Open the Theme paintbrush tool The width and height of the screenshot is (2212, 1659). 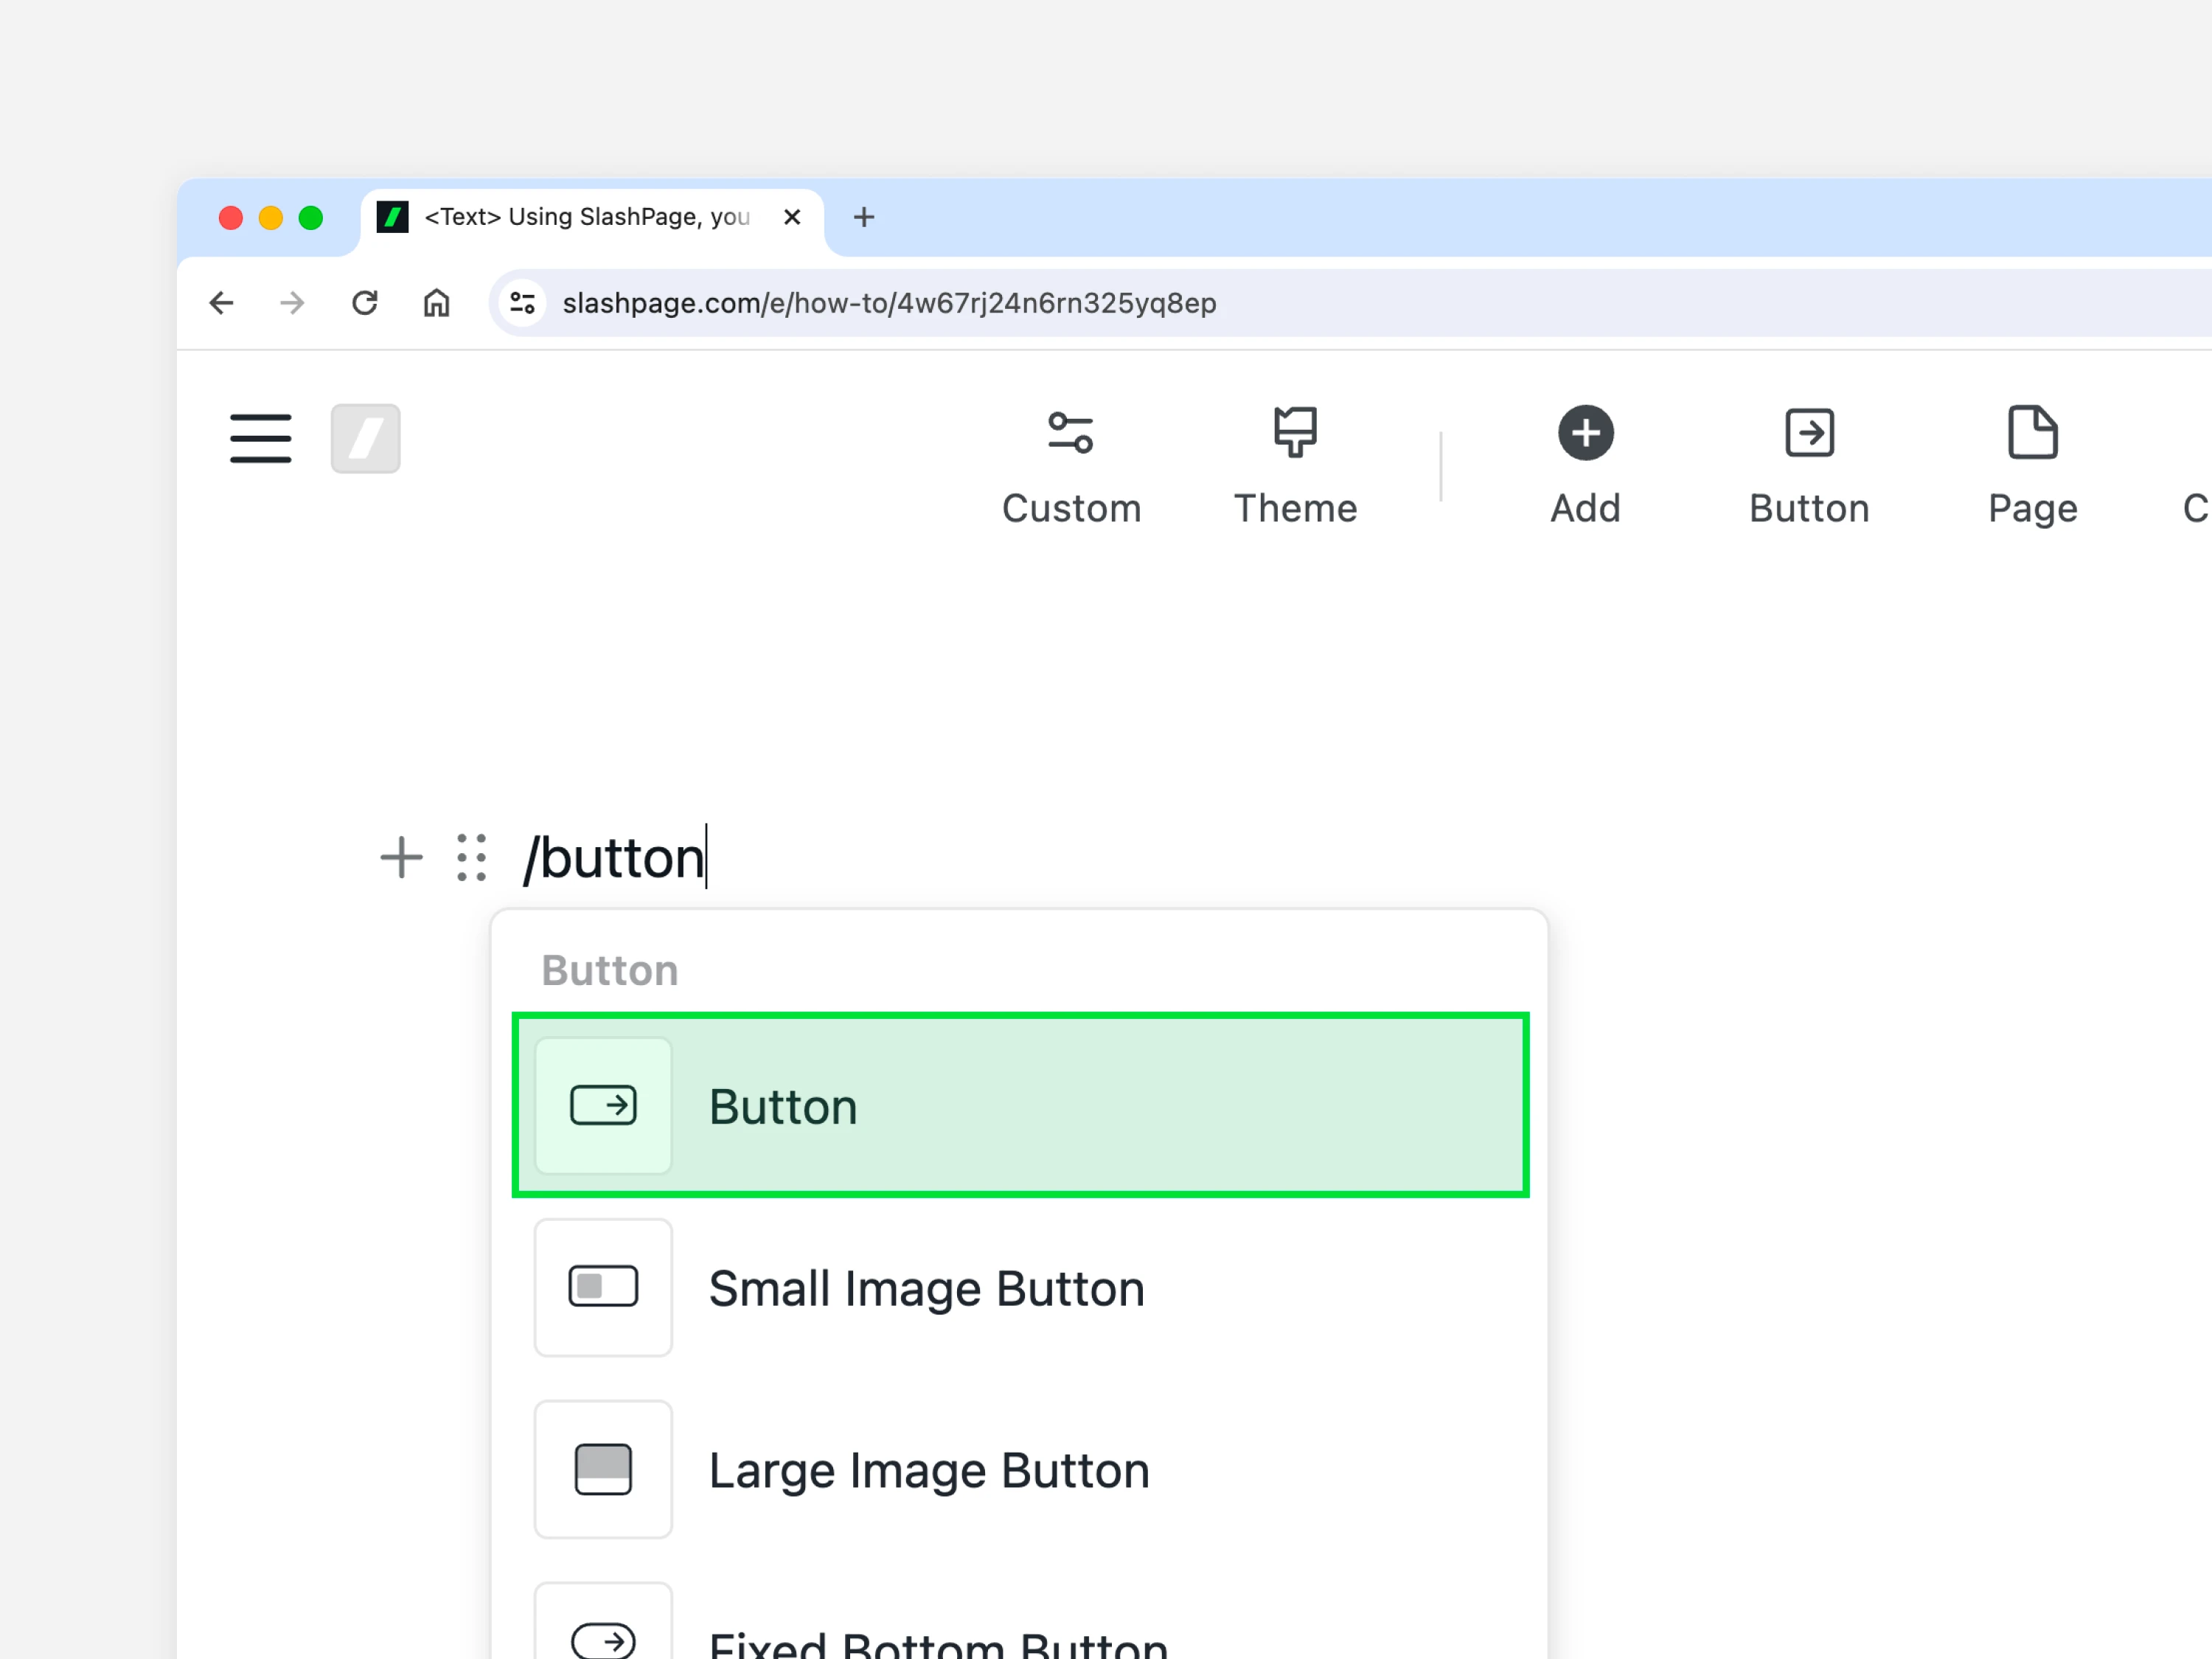1295,467
